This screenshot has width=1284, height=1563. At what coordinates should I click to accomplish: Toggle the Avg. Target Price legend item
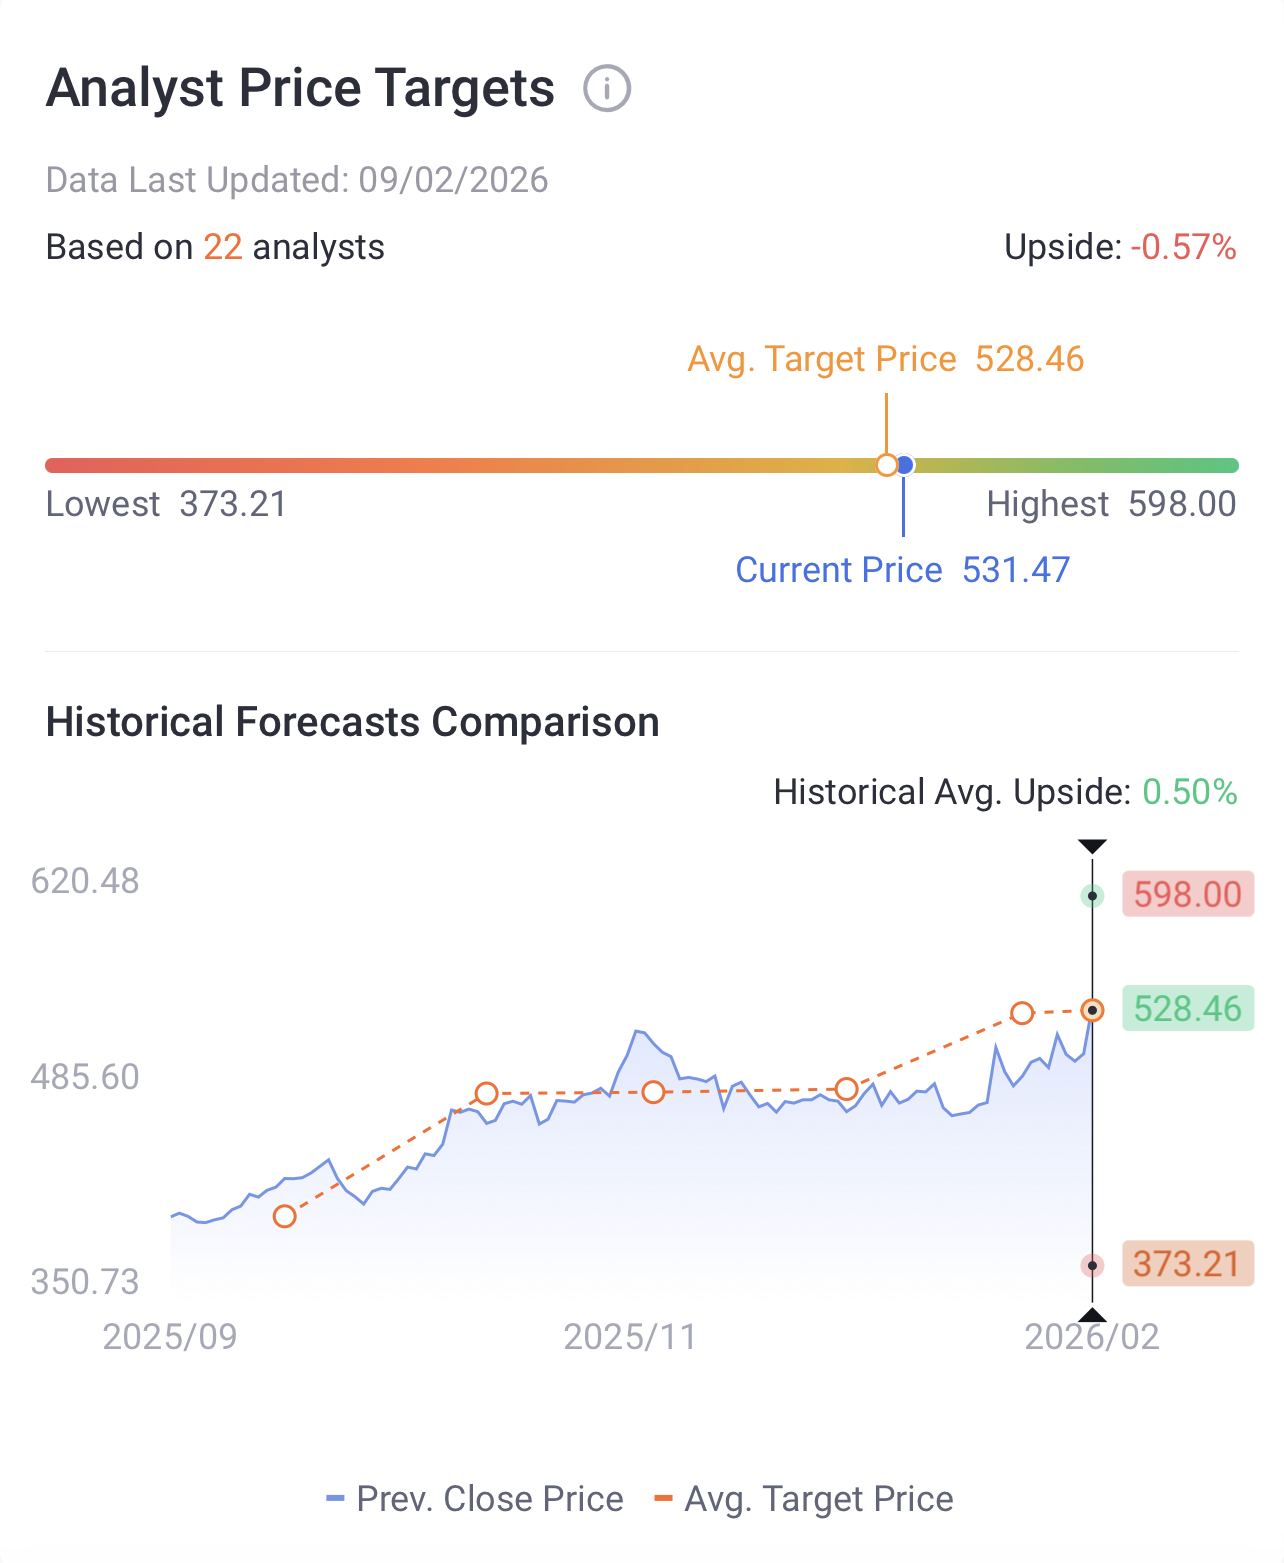pyautogui.click(x=804, y=1499)
